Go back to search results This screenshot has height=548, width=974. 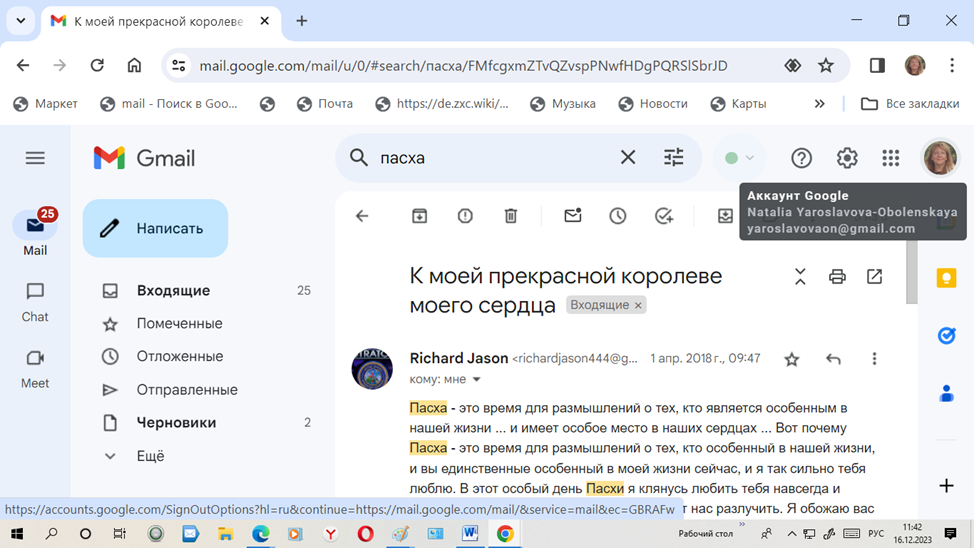pos(362,216)
